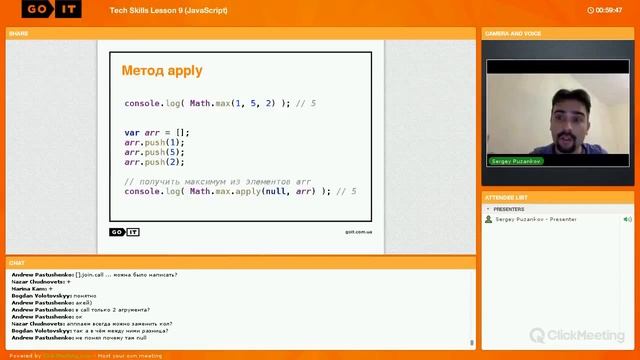The width and height of the screenshot is (640, 360).
Task: Click the grey Russian comment line in the code
Action: coord(218,182)
